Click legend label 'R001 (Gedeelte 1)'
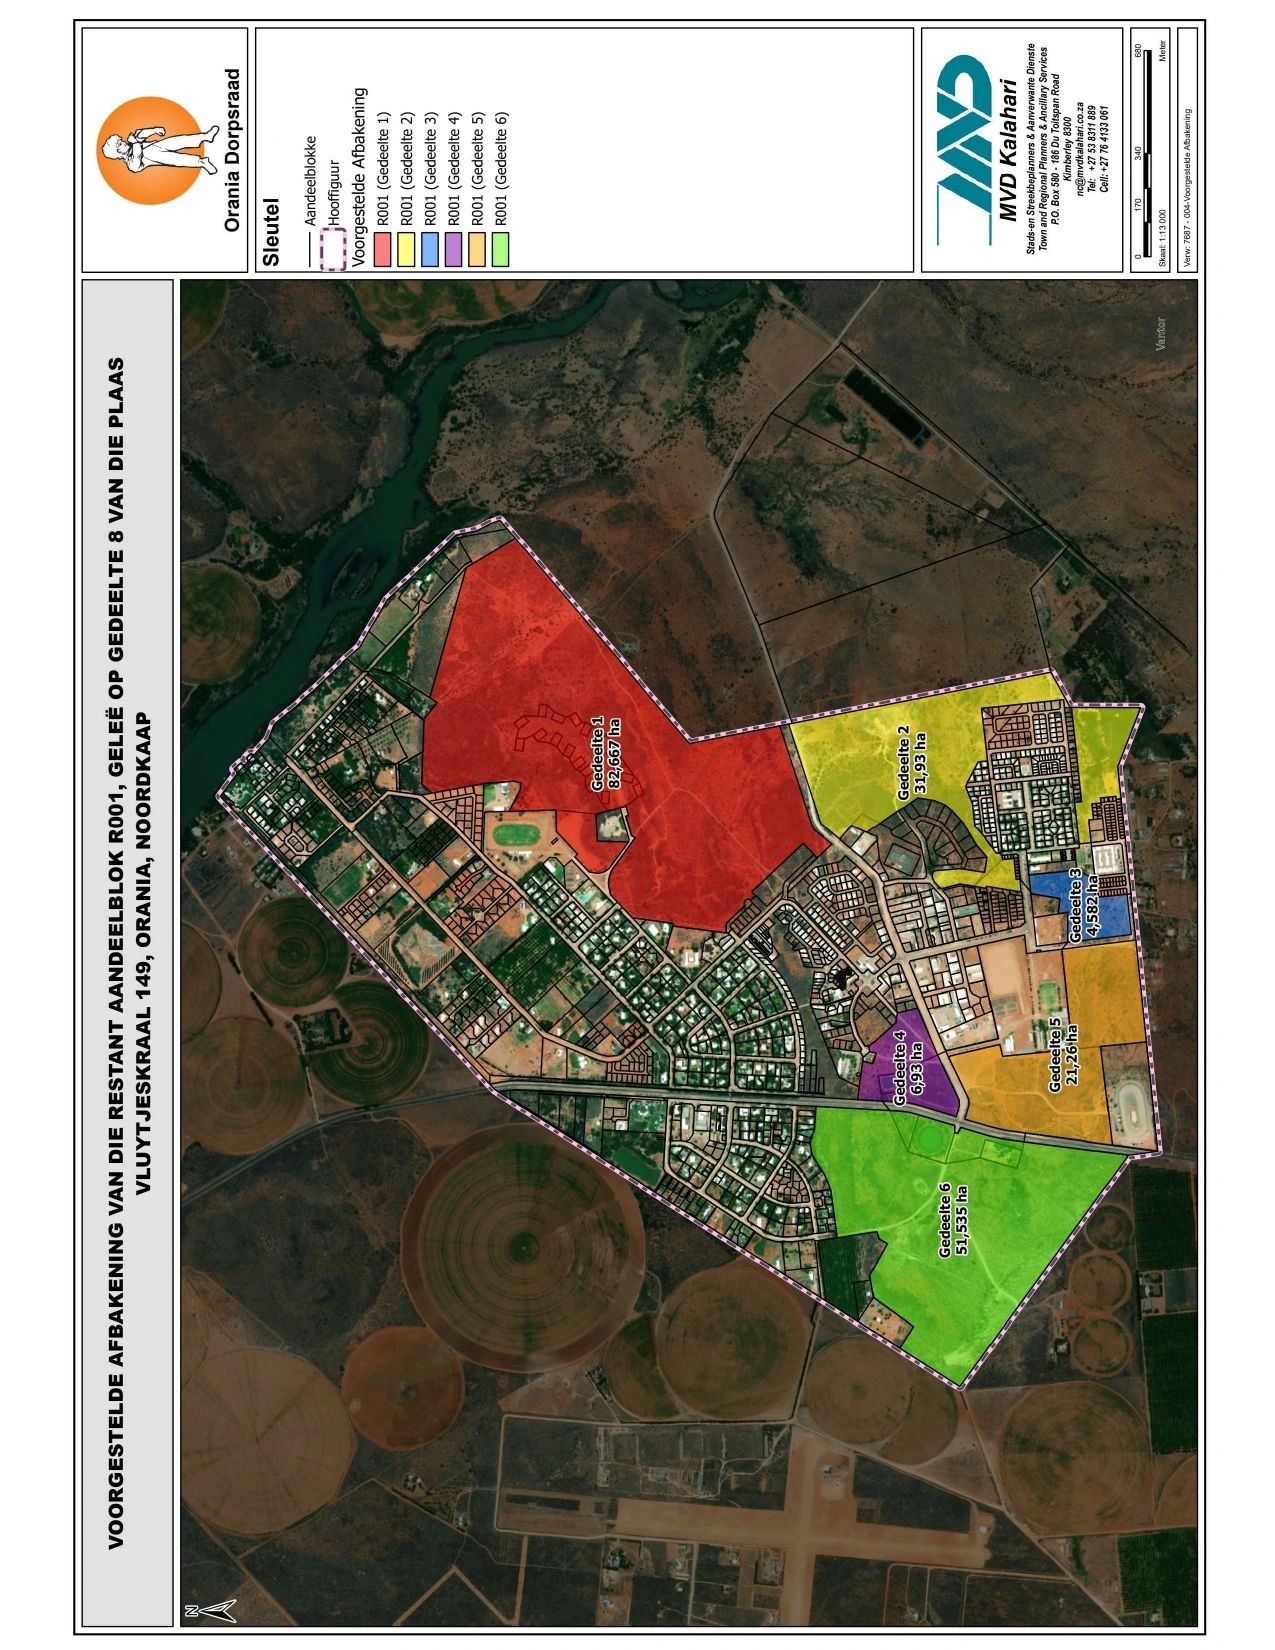This screenshot has height=1650, width=1275. pyautogui.click(x=384, y=168)
